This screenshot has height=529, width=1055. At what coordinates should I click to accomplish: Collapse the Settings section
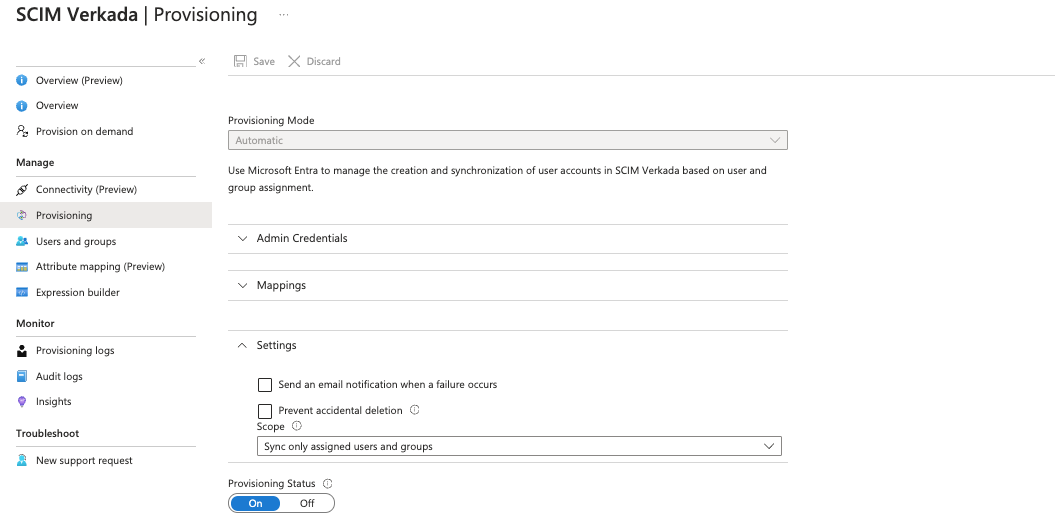276,345
